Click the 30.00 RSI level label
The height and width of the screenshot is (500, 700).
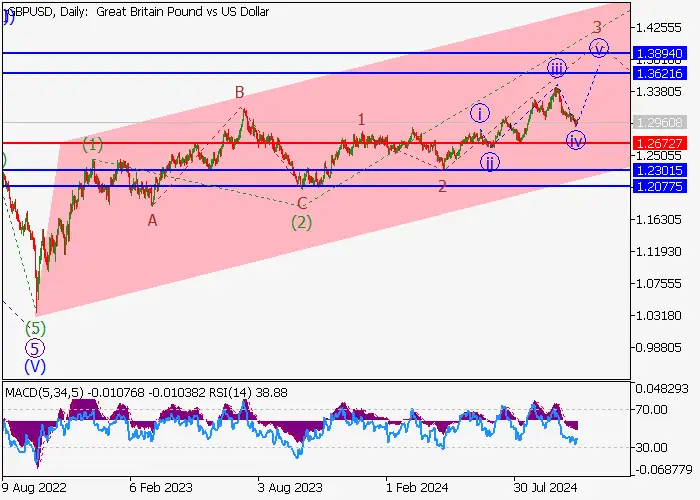651,447
